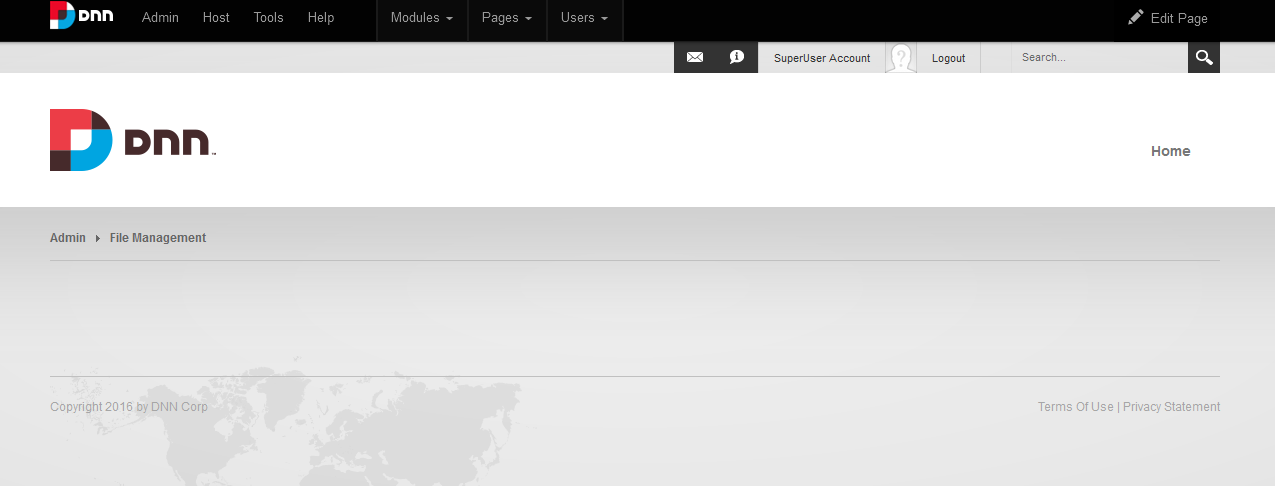Open the Help menu

click(x=321, y=18)
